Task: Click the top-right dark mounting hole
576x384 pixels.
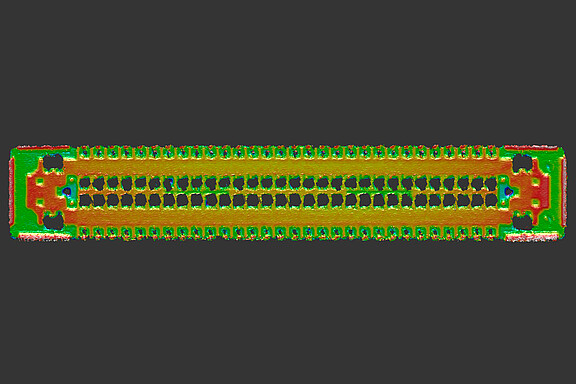Action: [522, 162]
